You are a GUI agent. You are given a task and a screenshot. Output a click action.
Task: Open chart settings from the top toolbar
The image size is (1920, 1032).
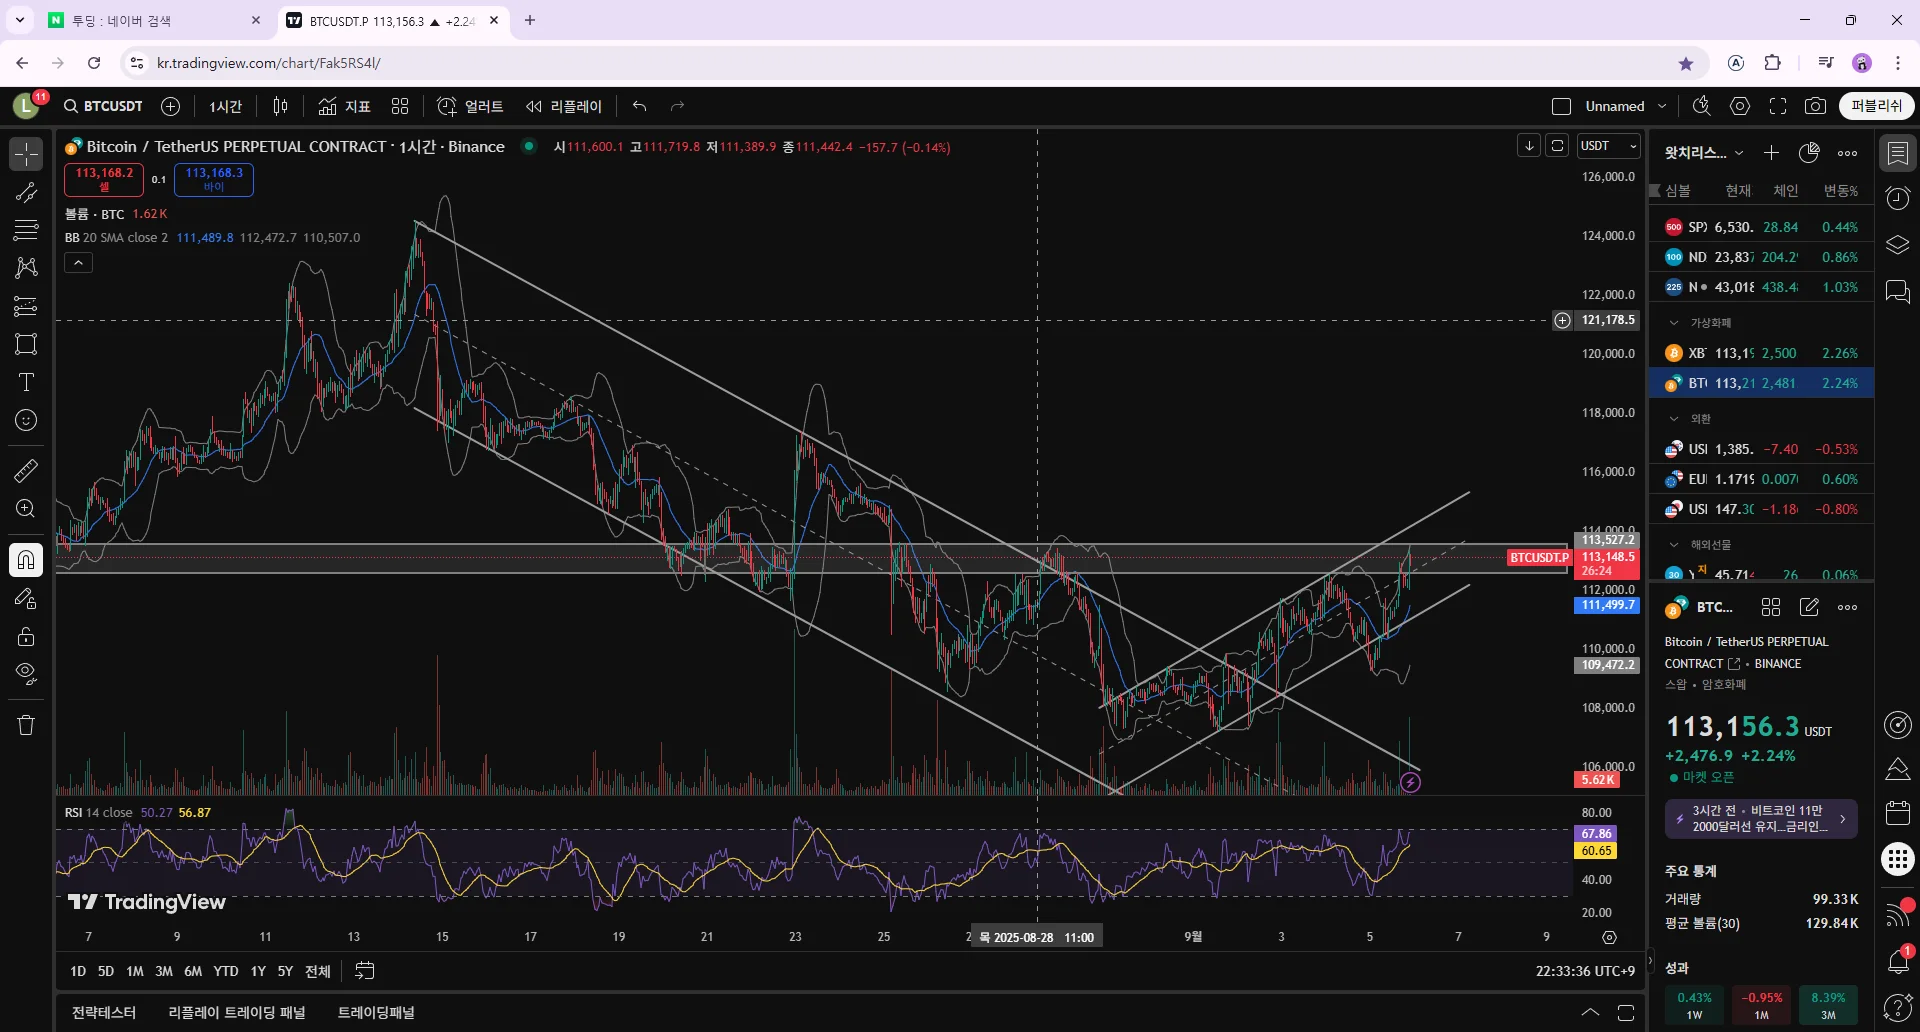pyautogui.click(x=1740, y=106)
